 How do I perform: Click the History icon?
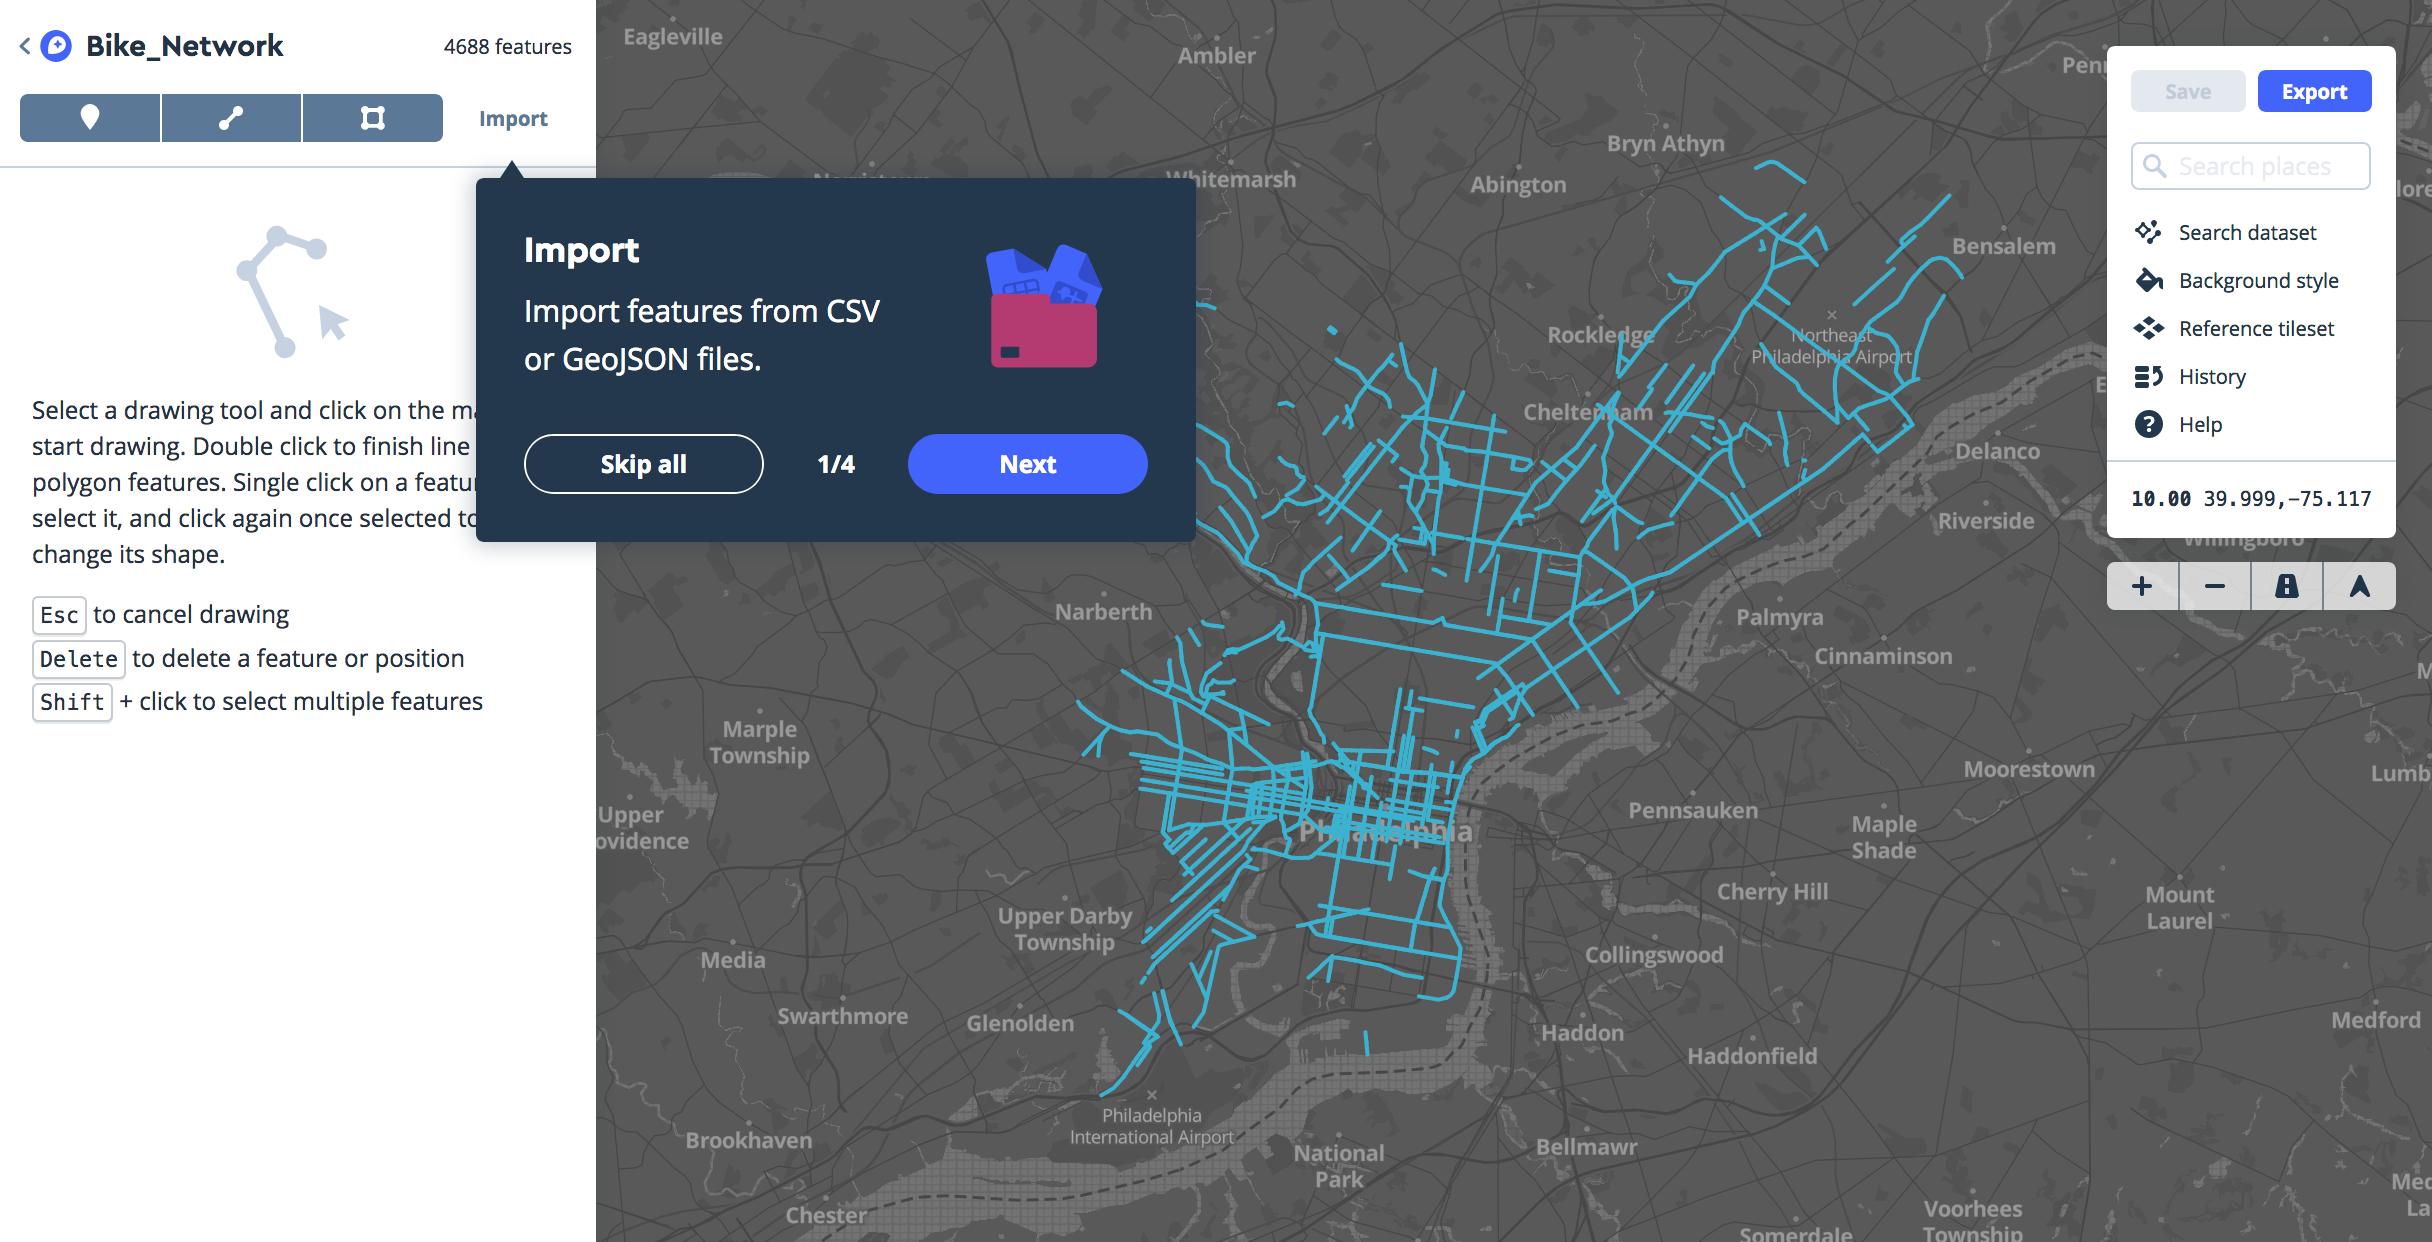[2148, 376]
